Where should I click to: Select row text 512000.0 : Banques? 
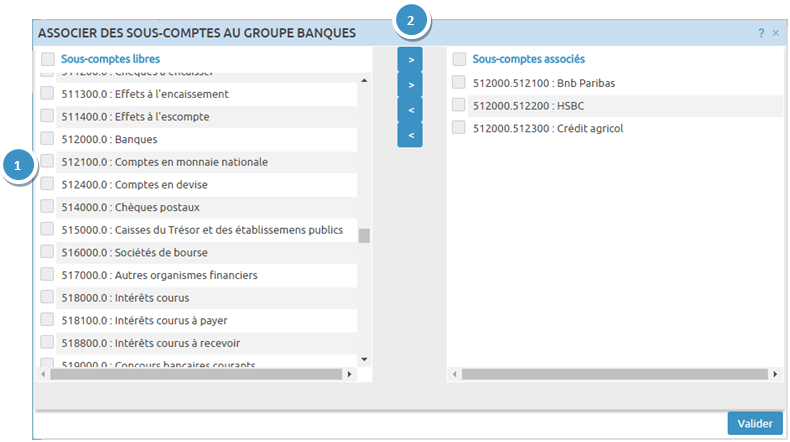pyautogui.click(x=109, y=140)
